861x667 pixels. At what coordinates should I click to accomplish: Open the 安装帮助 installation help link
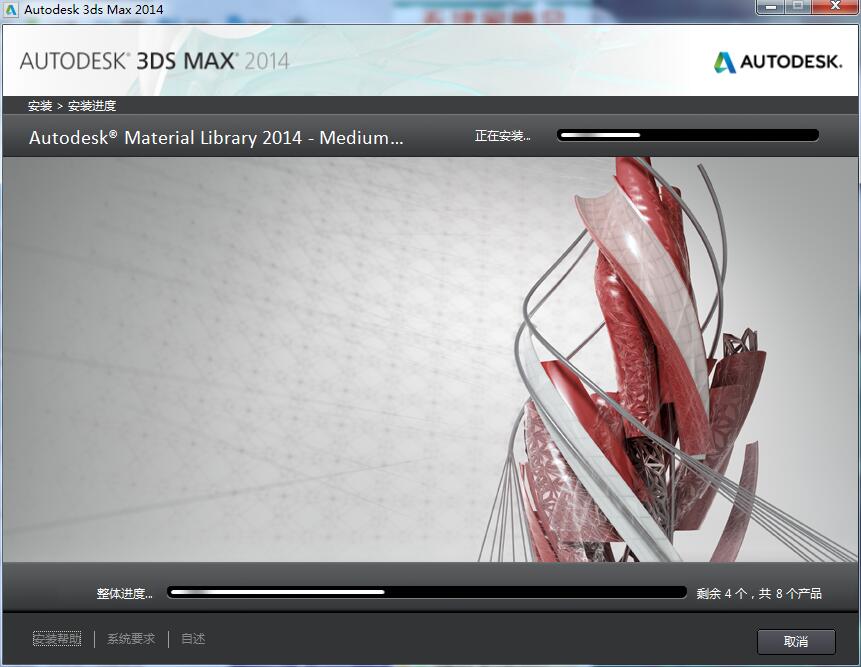(57, 638)
